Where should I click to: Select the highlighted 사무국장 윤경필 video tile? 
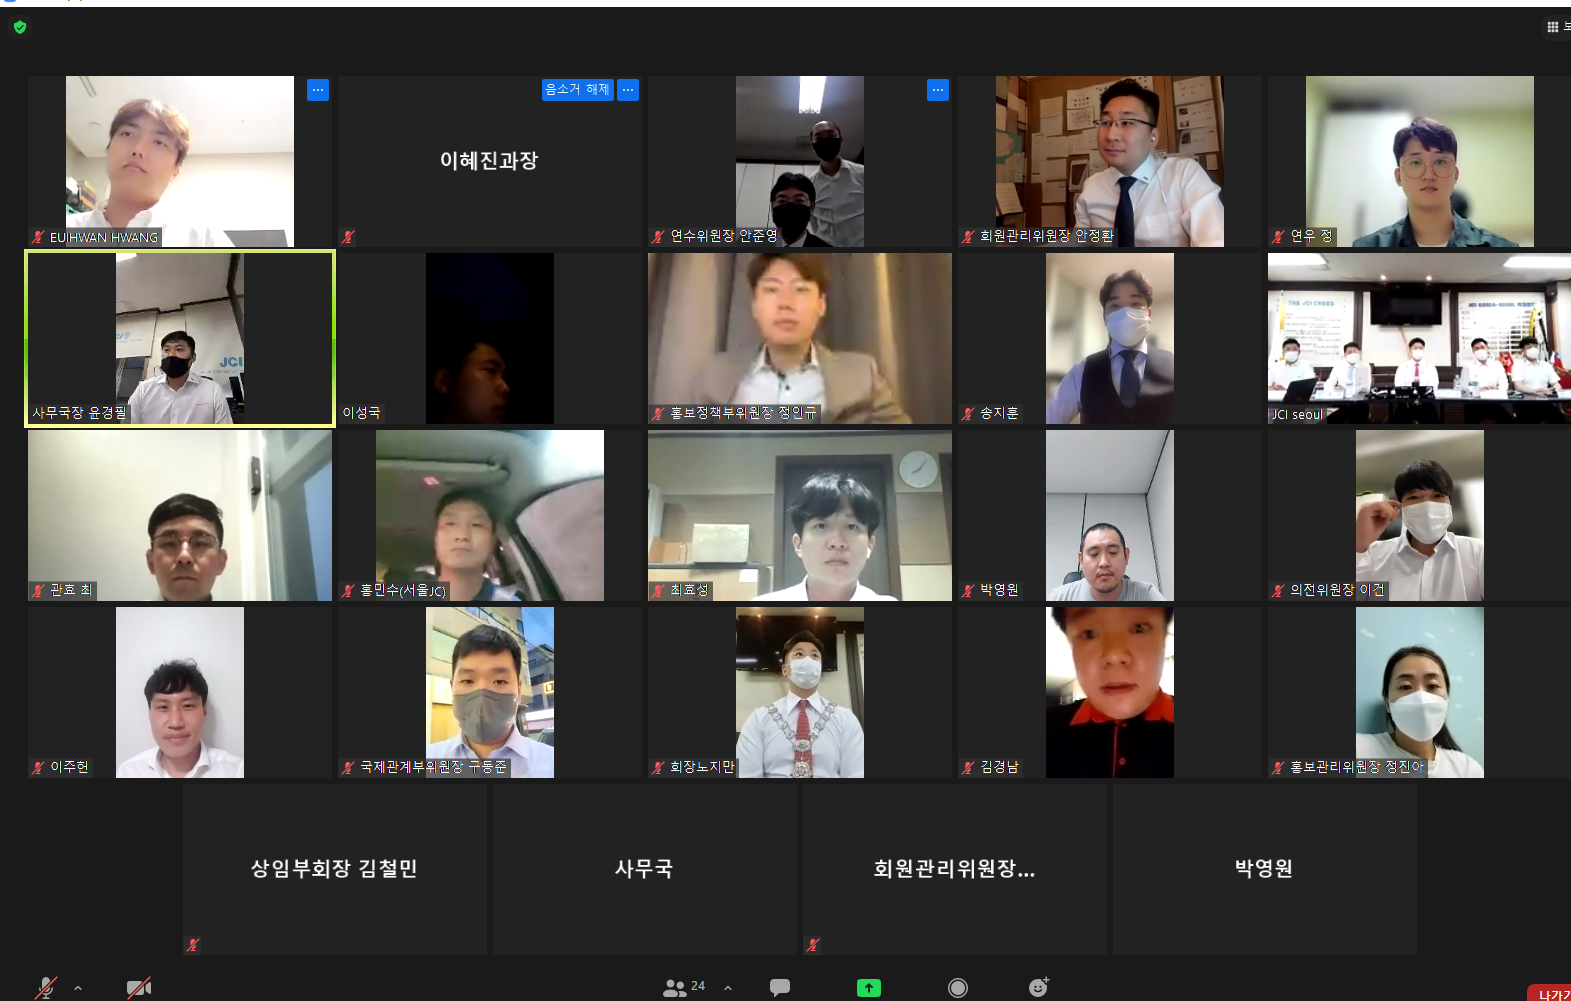pos(180,338)
